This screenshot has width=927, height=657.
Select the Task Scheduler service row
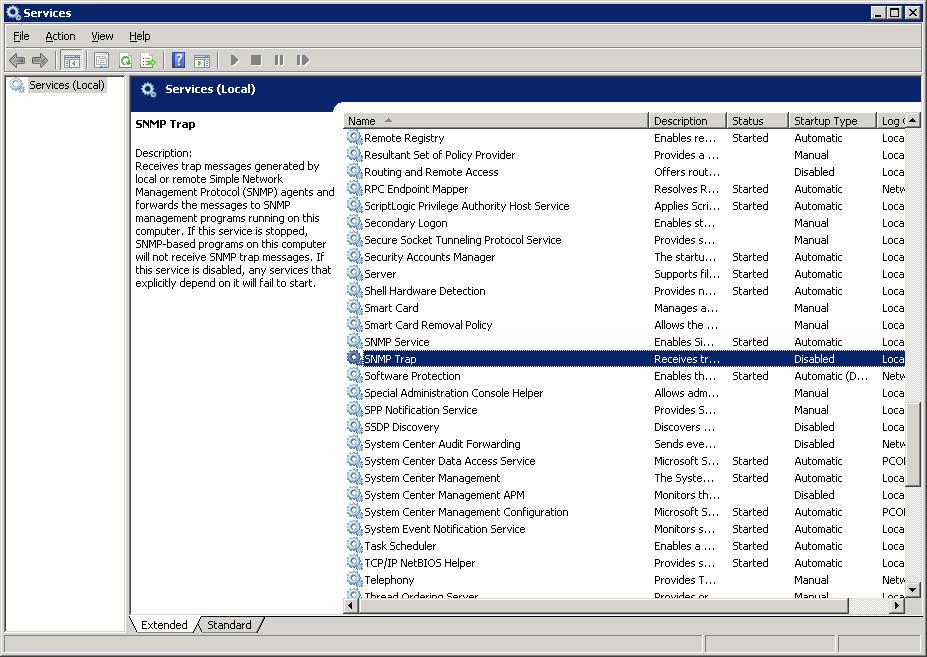(x=400, y=546)
